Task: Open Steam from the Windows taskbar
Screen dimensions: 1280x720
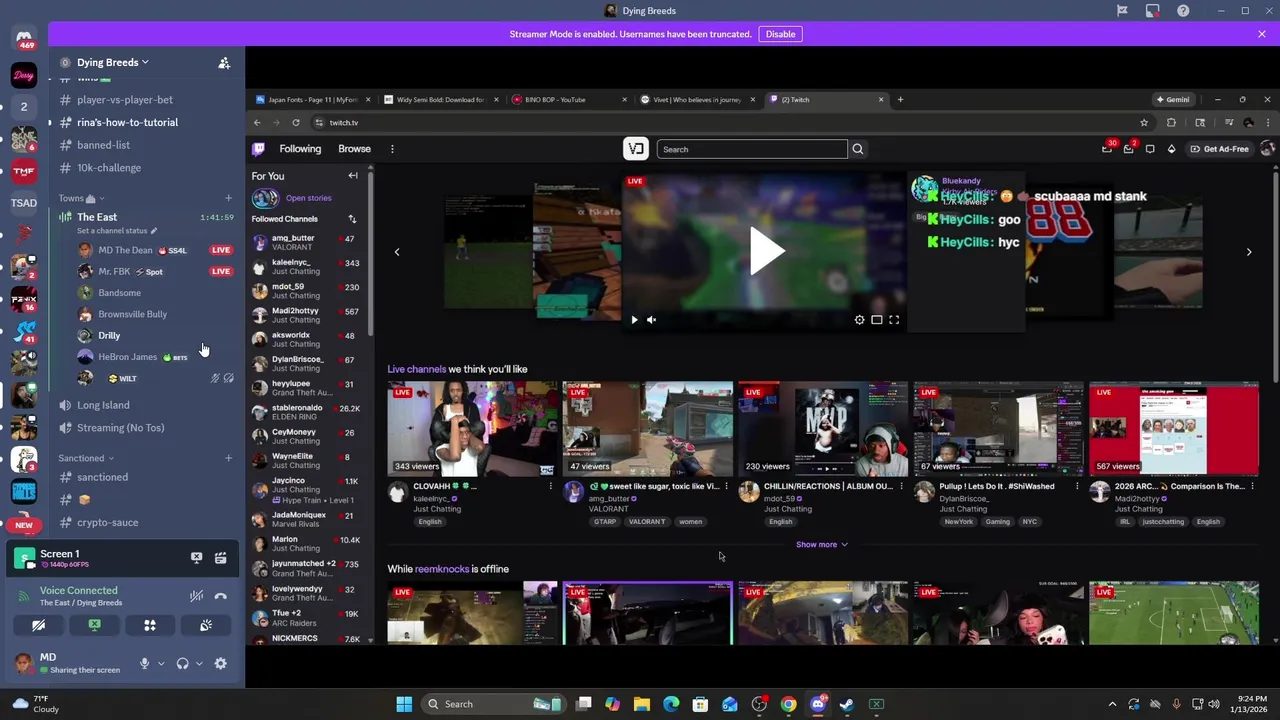Action: tap(847, 704)
